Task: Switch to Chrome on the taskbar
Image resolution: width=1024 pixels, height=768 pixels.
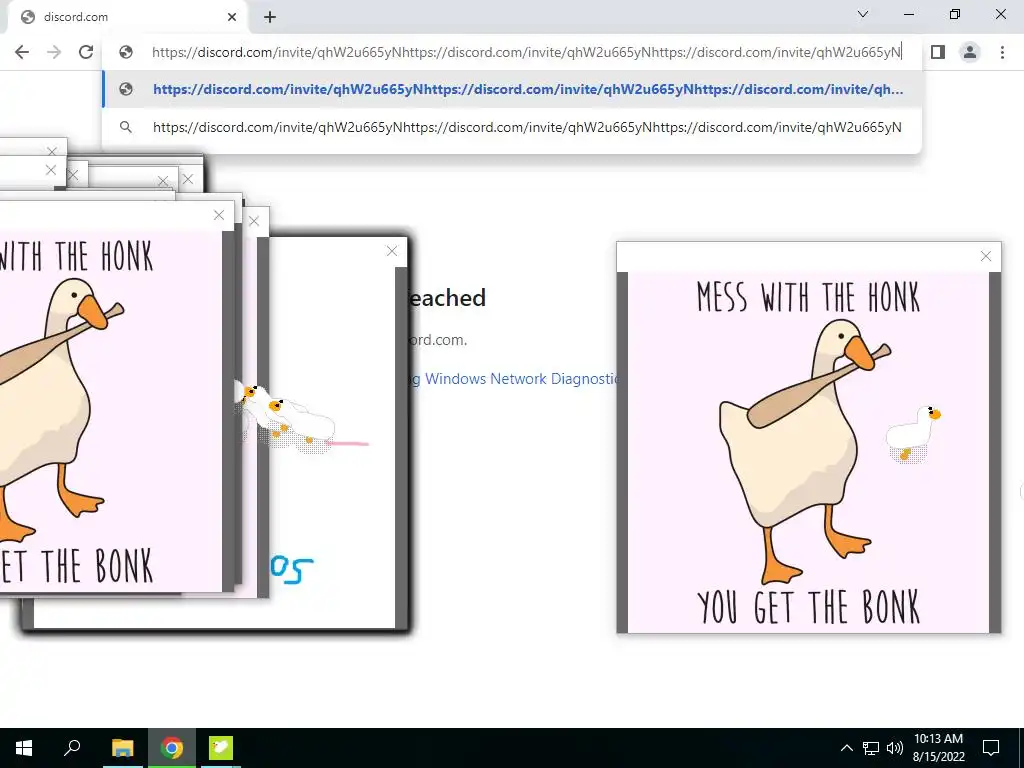Action: point(172,748)
